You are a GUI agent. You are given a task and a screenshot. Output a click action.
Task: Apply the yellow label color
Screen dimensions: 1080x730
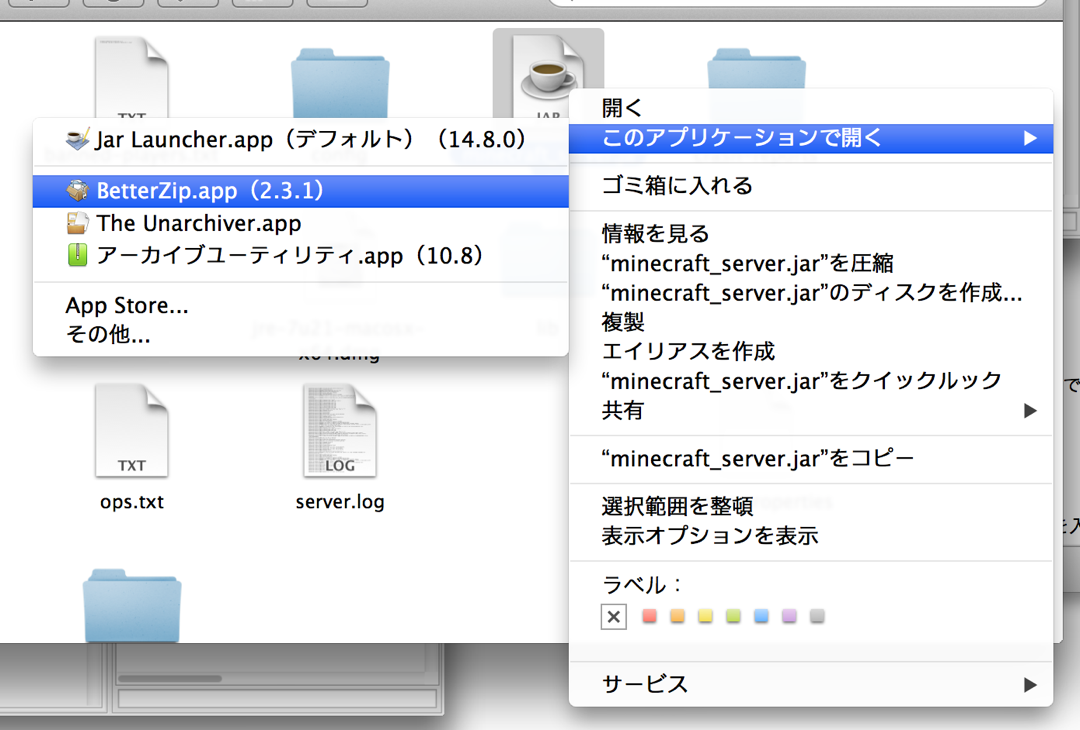(x=705, y=616)
